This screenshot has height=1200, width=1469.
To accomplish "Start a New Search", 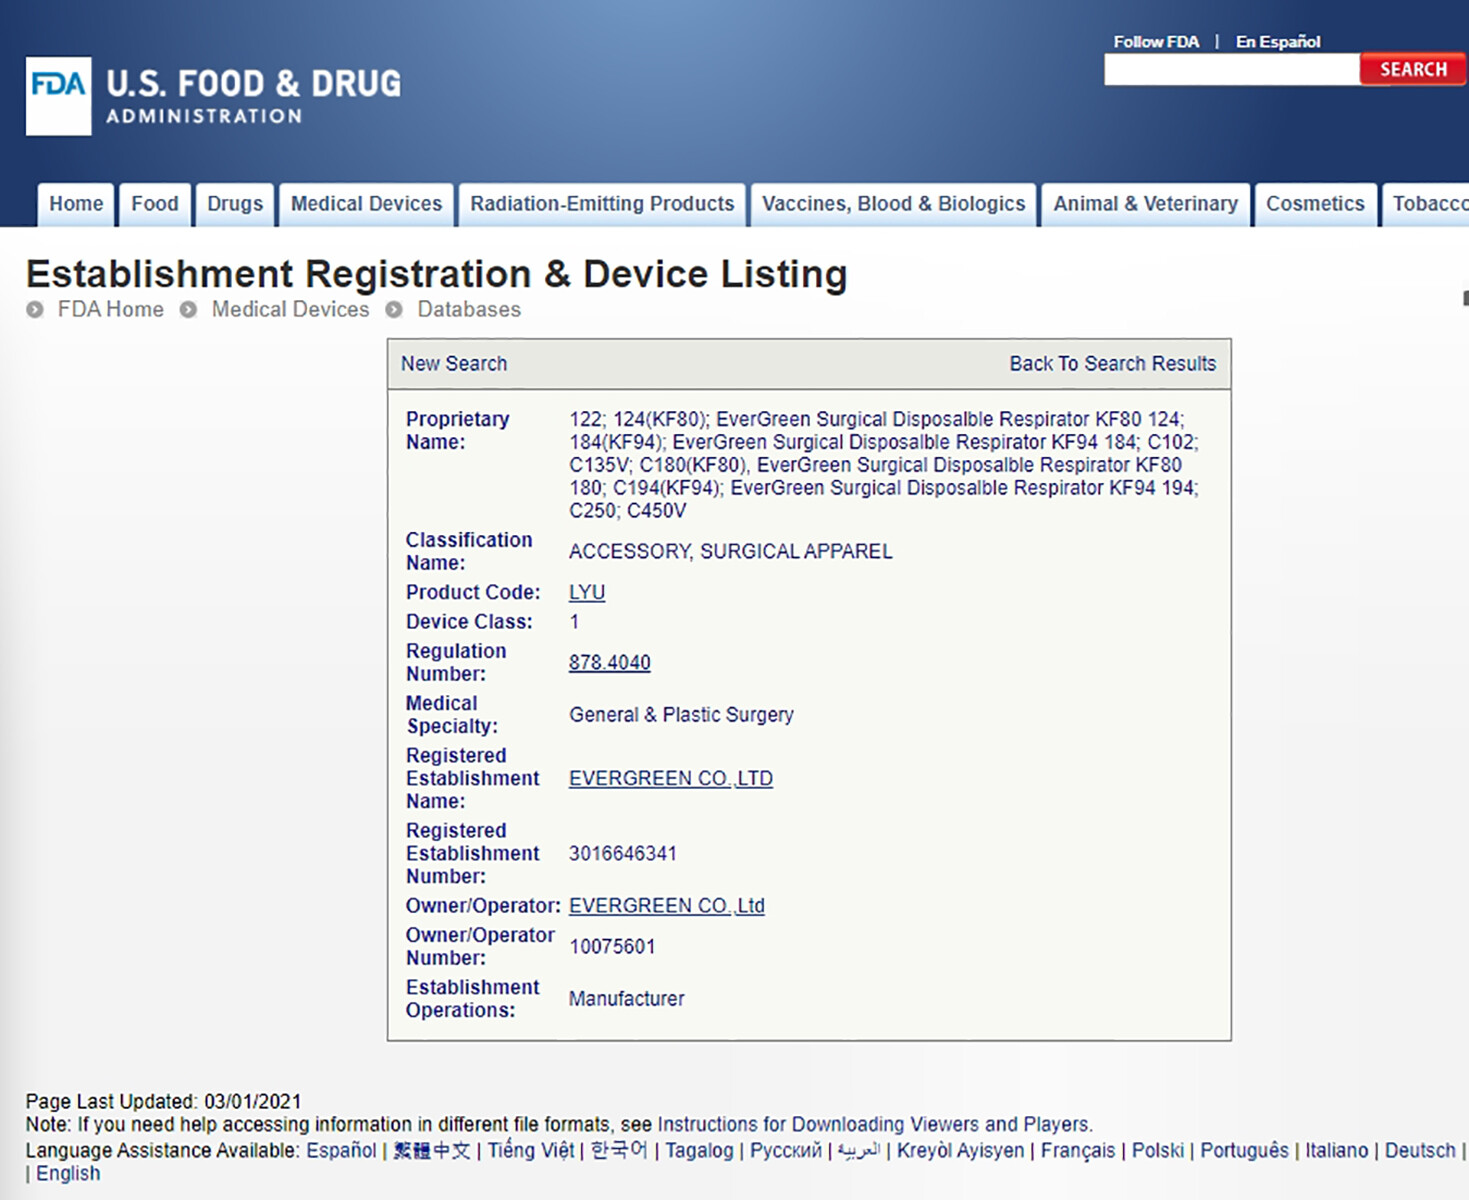I will pyautogui.click(x=454, y=364).
